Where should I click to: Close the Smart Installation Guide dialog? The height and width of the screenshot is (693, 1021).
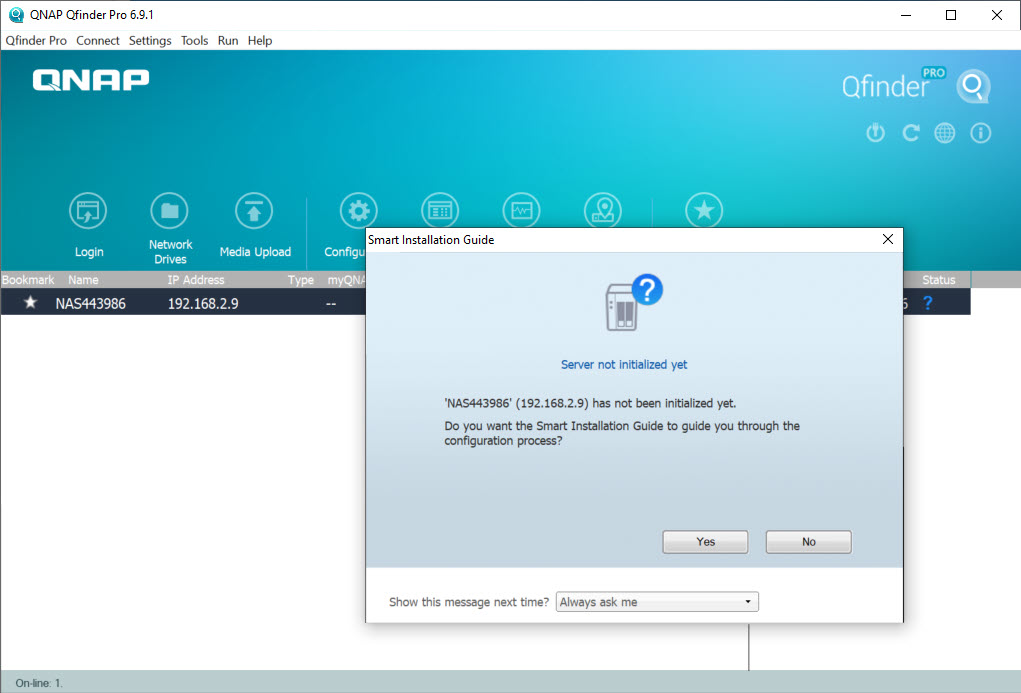tap(888, 239)
